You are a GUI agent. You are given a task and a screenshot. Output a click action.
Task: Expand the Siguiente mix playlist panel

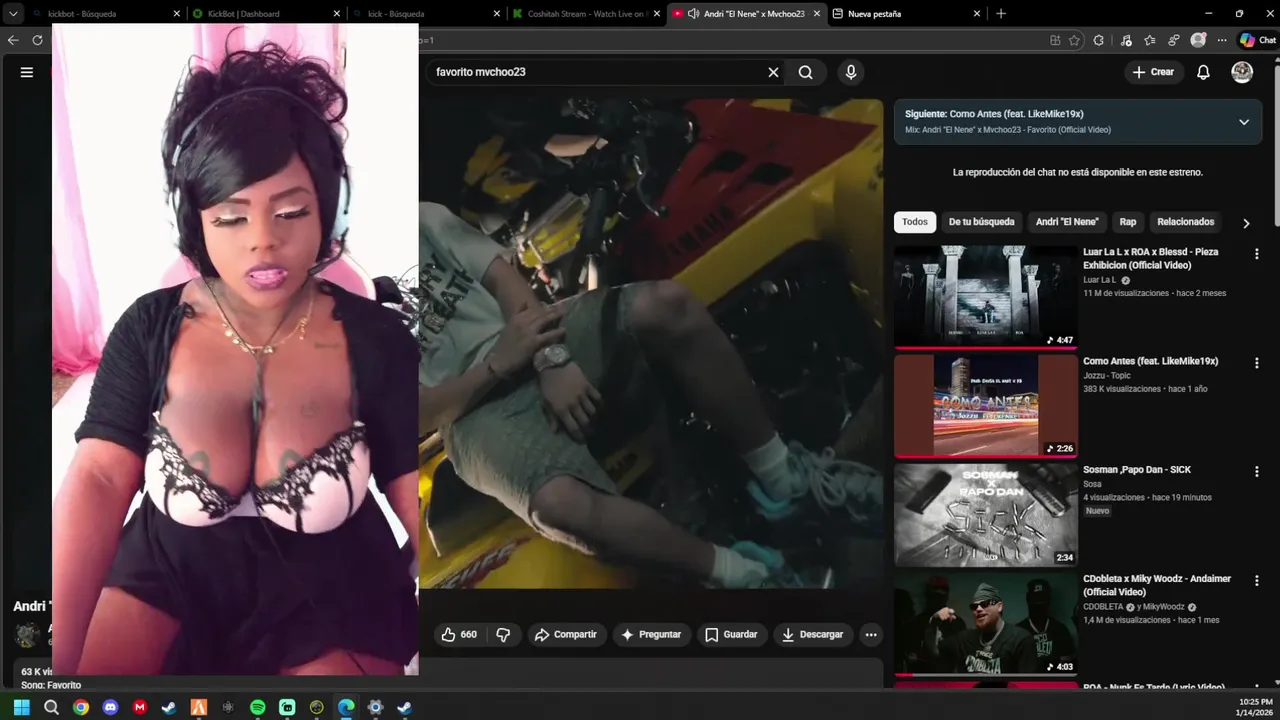(1244, 122)
